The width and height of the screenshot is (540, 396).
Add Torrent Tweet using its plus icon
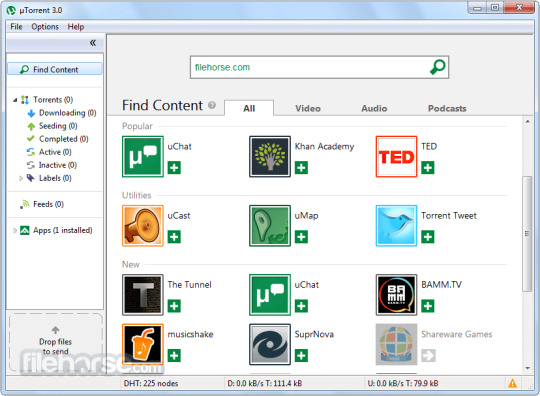[x=428, y=237]
